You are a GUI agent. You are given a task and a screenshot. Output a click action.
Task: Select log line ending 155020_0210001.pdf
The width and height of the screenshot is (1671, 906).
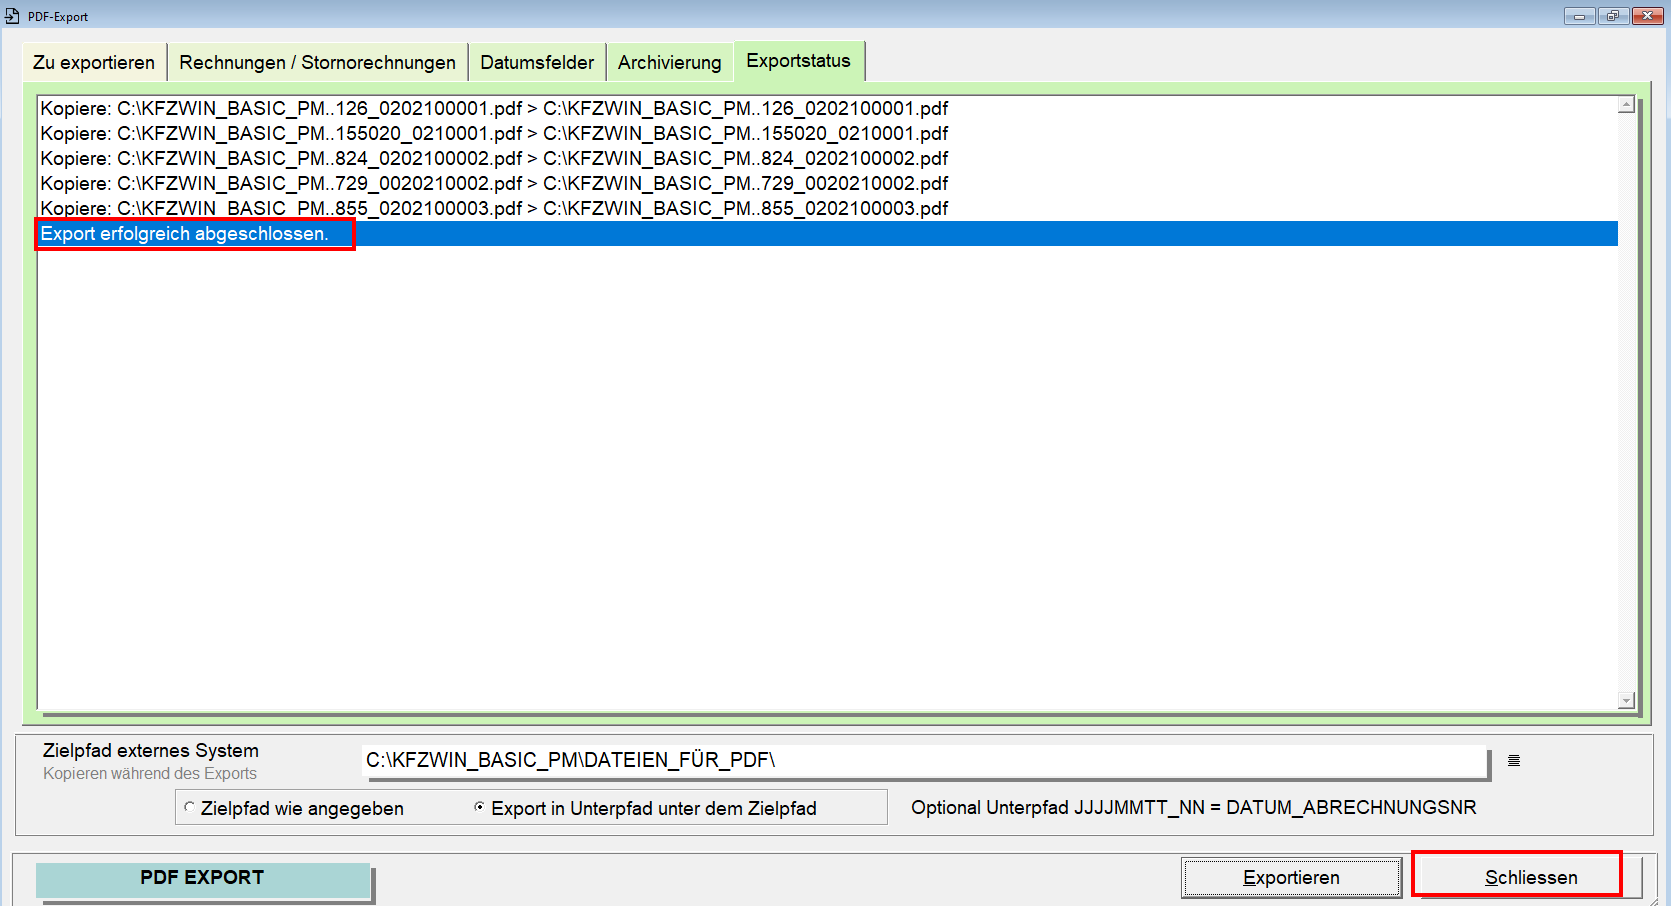(828, 133)
